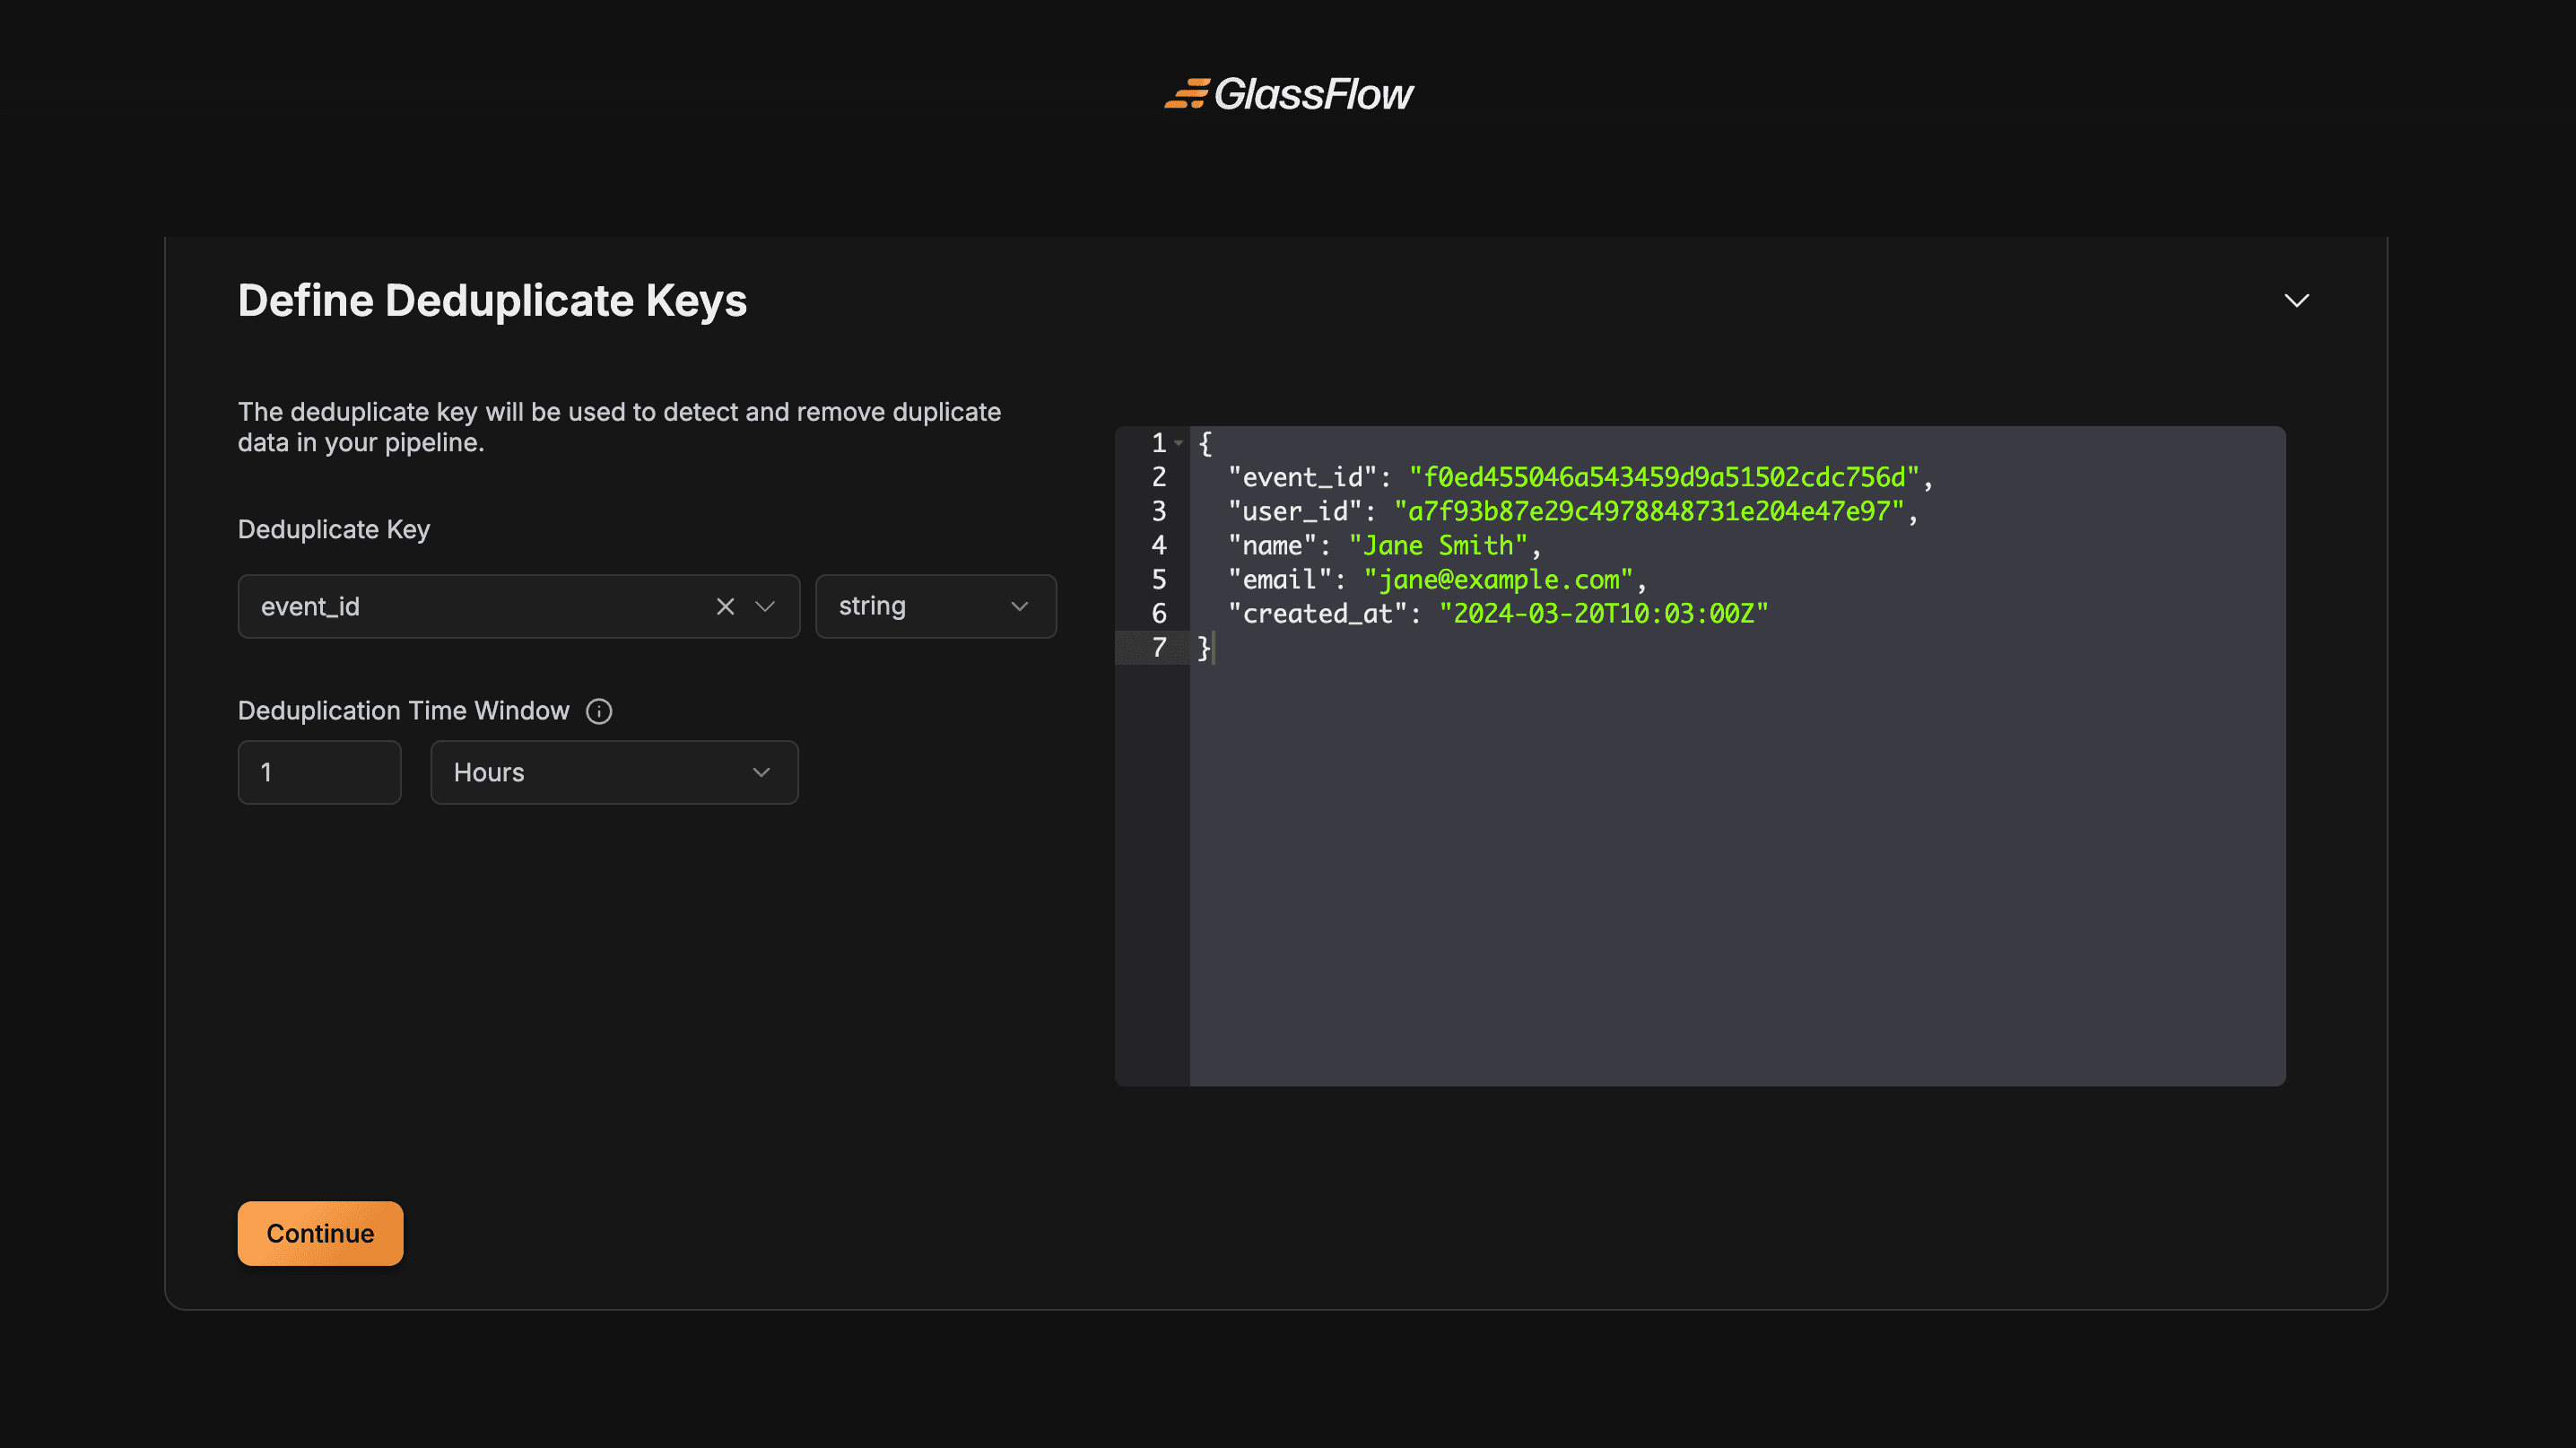This screenshot has width=2576, height=1448.
Task: Click the GlassFlow logo
Action: [x=1288, y=94]
